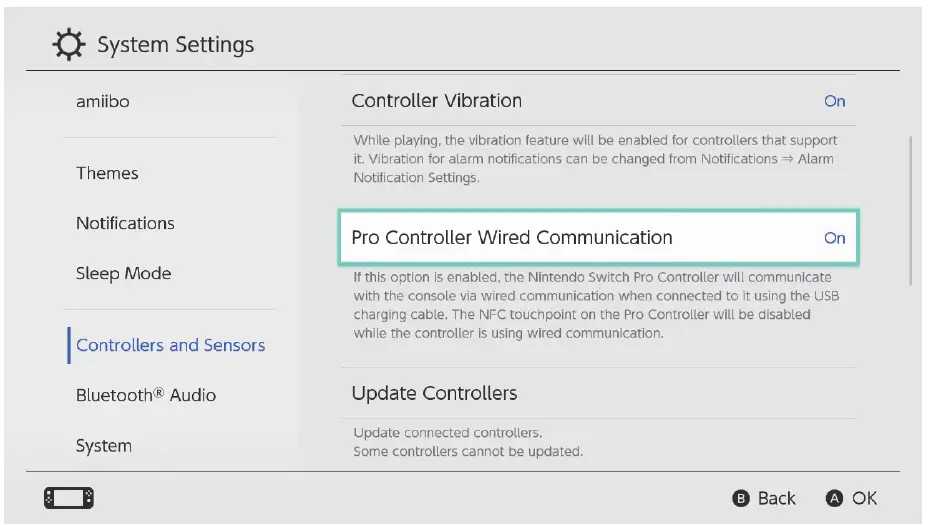Click the System Settings gear icon
Viewport: 933px width, 525px height.
pos(68,45)
